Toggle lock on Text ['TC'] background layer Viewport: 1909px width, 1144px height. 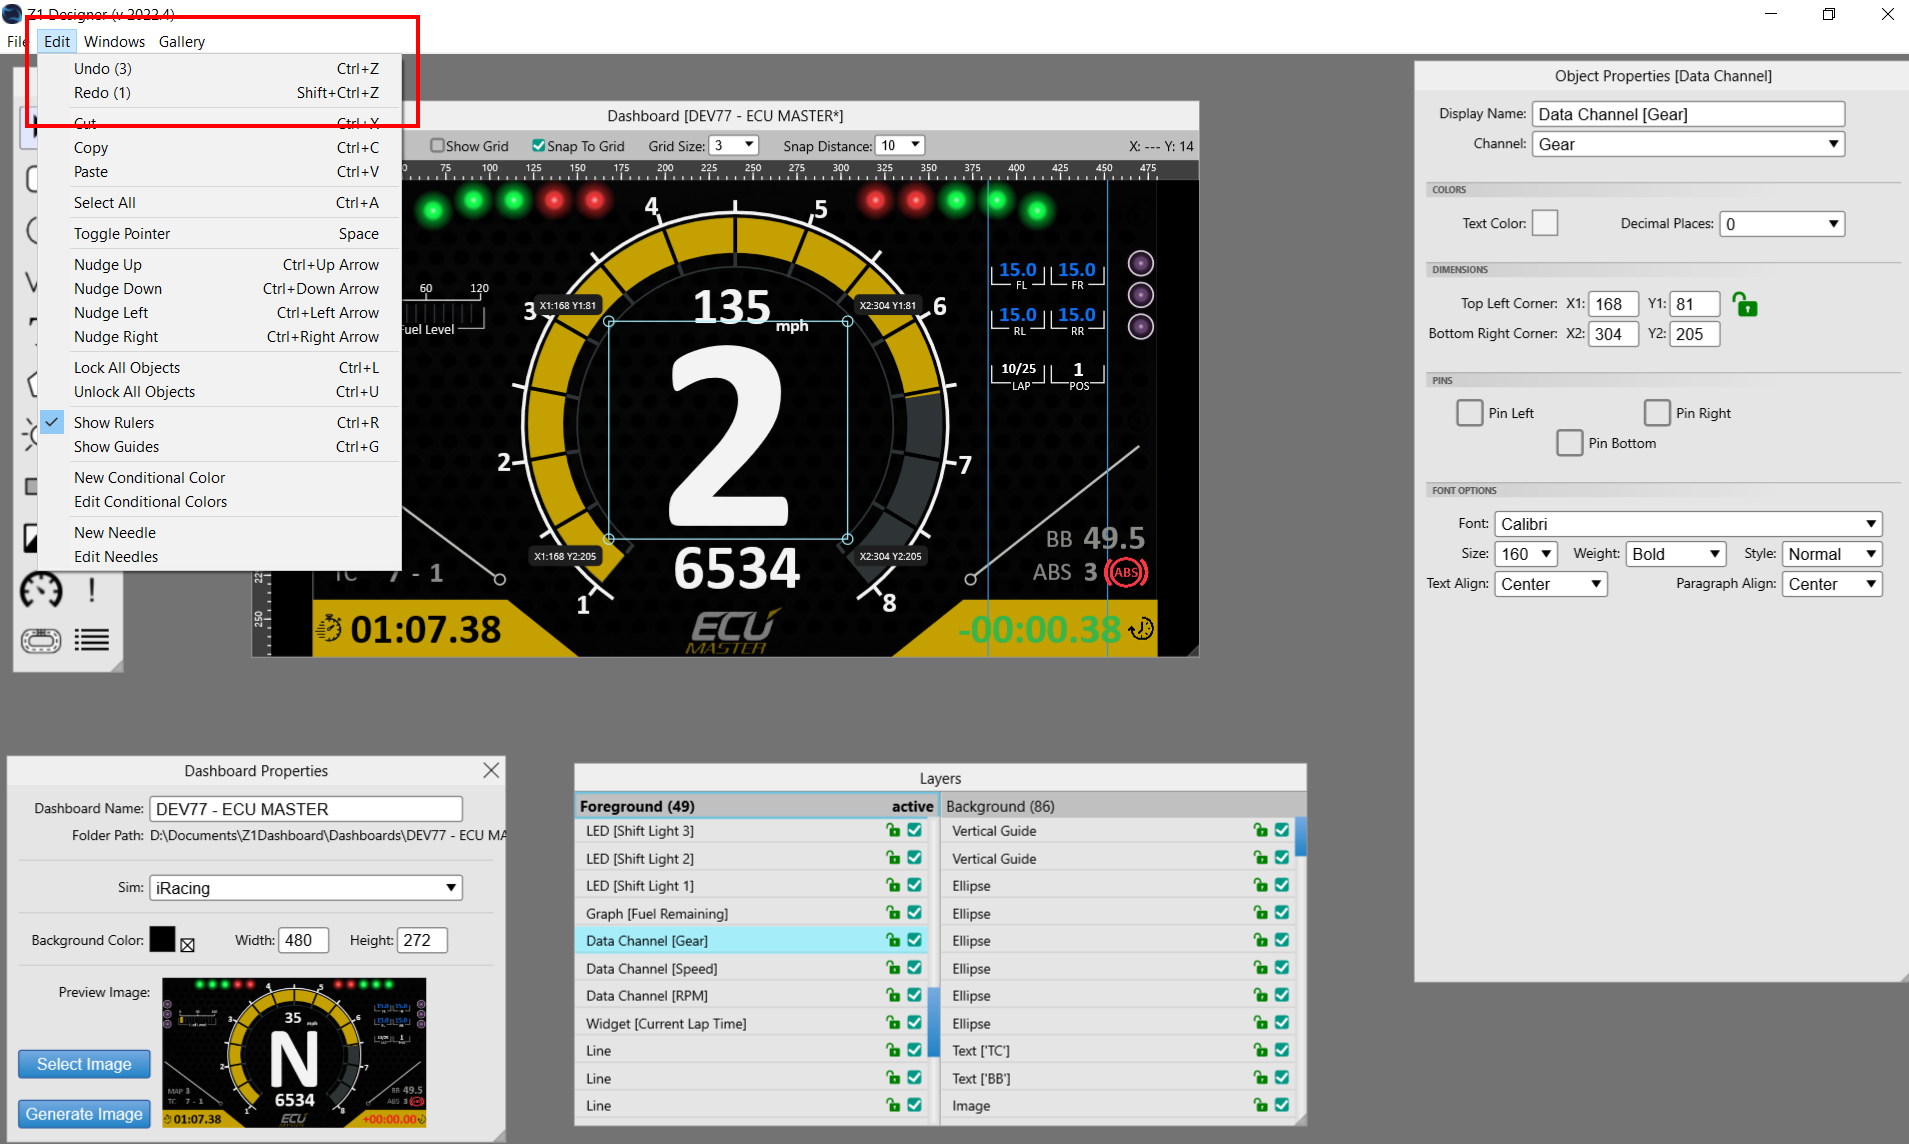point(1261,1050)
